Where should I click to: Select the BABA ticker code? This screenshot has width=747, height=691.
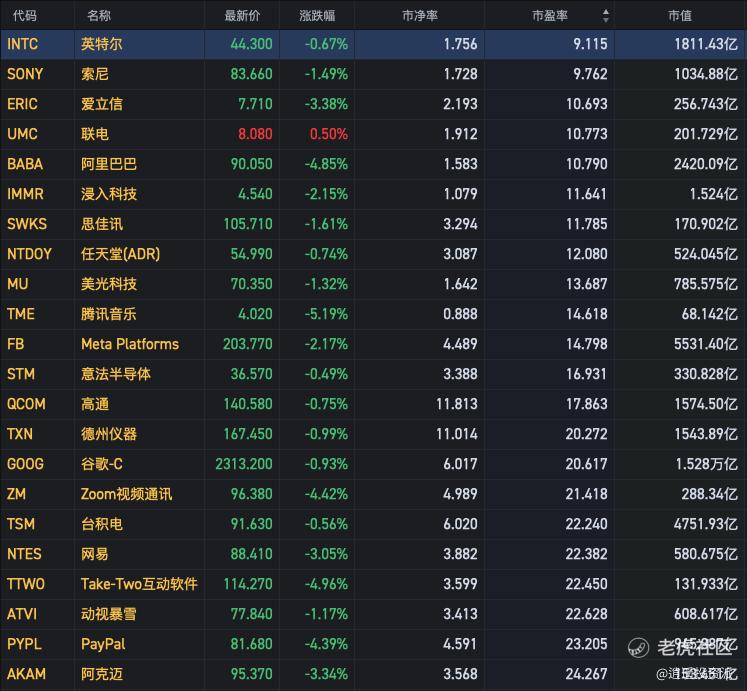coord(25,164)
